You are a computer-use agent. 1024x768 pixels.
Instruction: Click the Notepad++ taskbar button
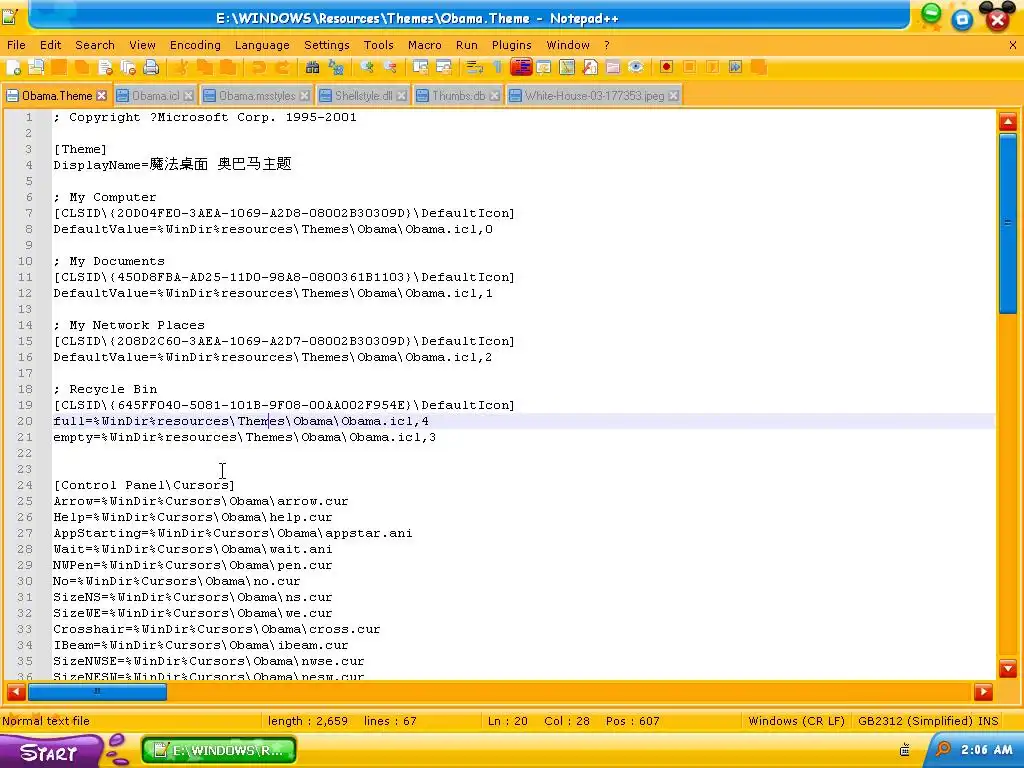(219, 750)
